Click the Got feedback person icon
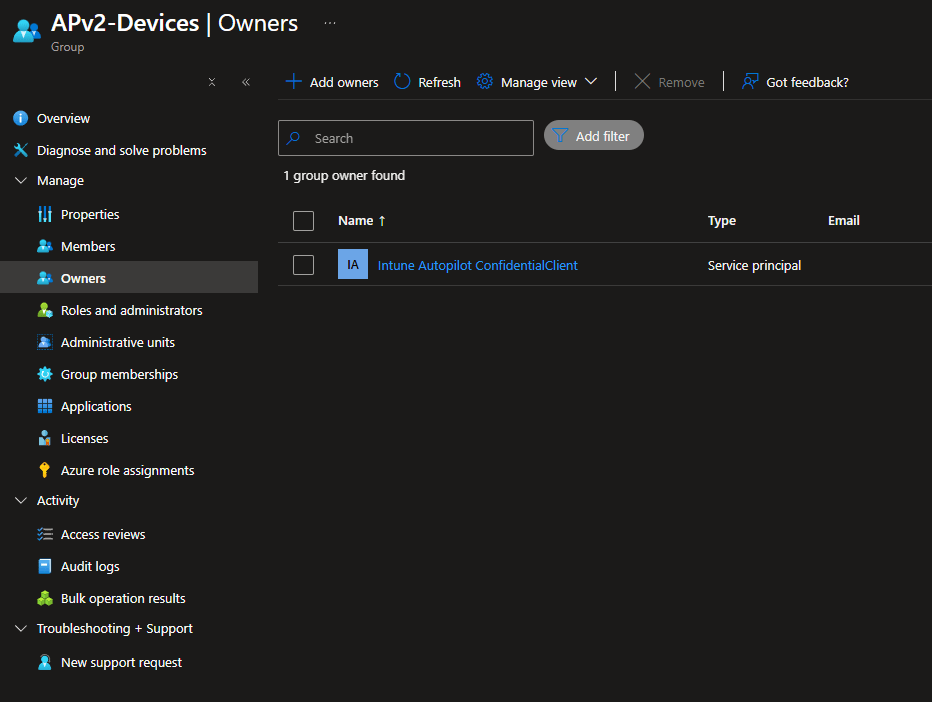Viewport: 932px width, 702px height. click(750, 81)
